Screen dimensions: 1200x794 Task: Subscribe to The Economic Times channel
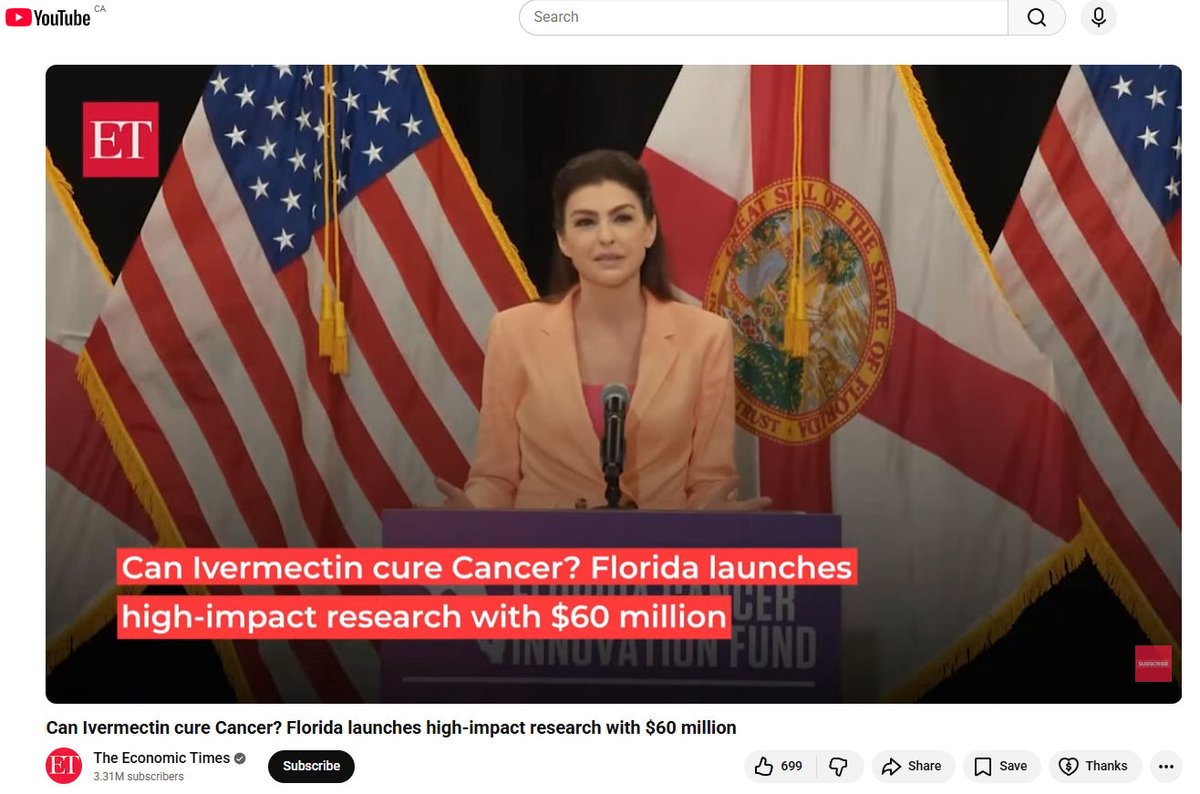[311, 766]
